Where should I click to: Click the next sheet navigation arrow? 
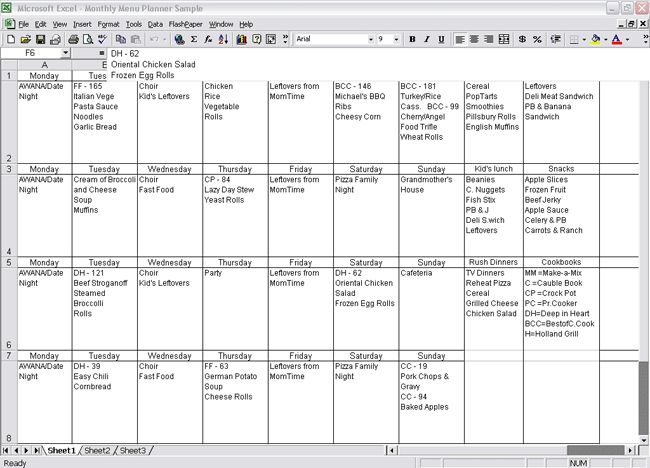tap(26, 451)
